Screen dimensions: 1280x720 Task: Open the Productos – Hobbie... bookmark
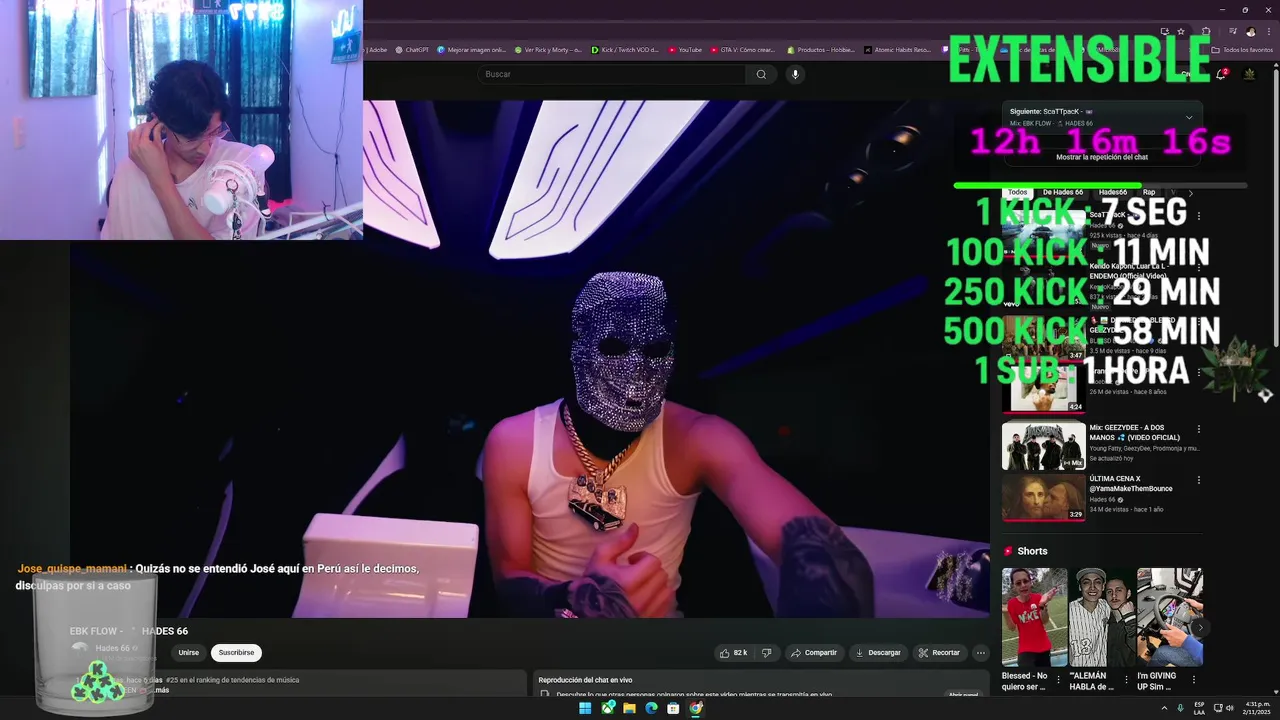pyautogui.click(x=821, y=49)
